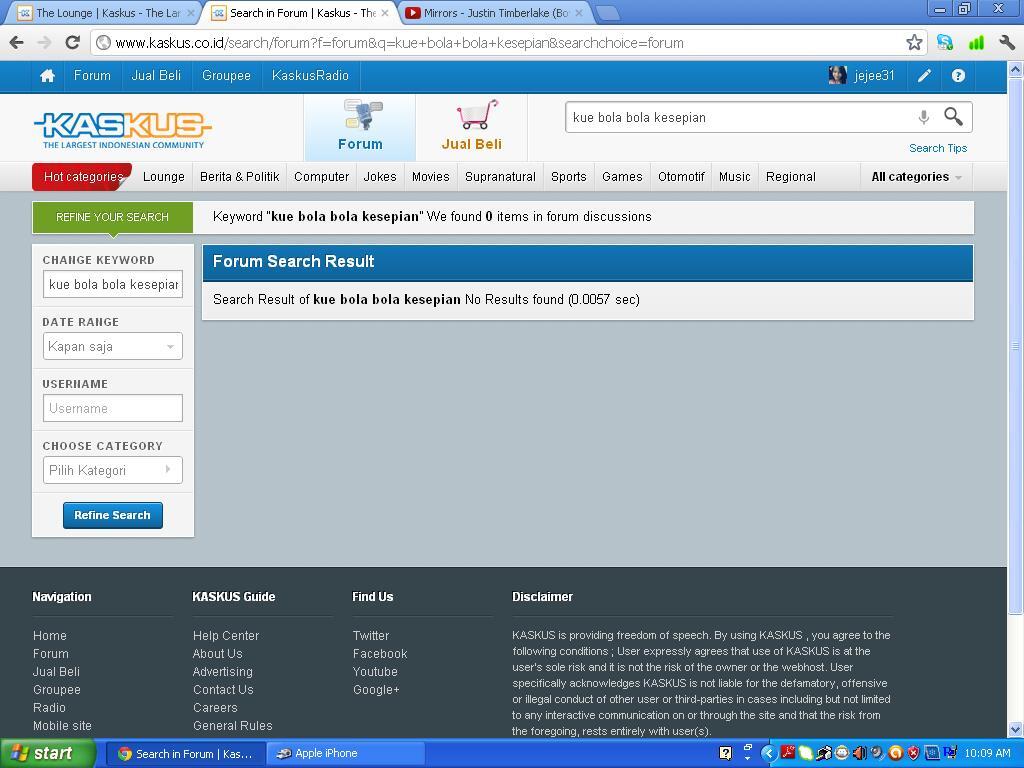This screenshot has height=768, width=1024.
Task: Open the Mobile site footer link
Action: pos(62,726)
